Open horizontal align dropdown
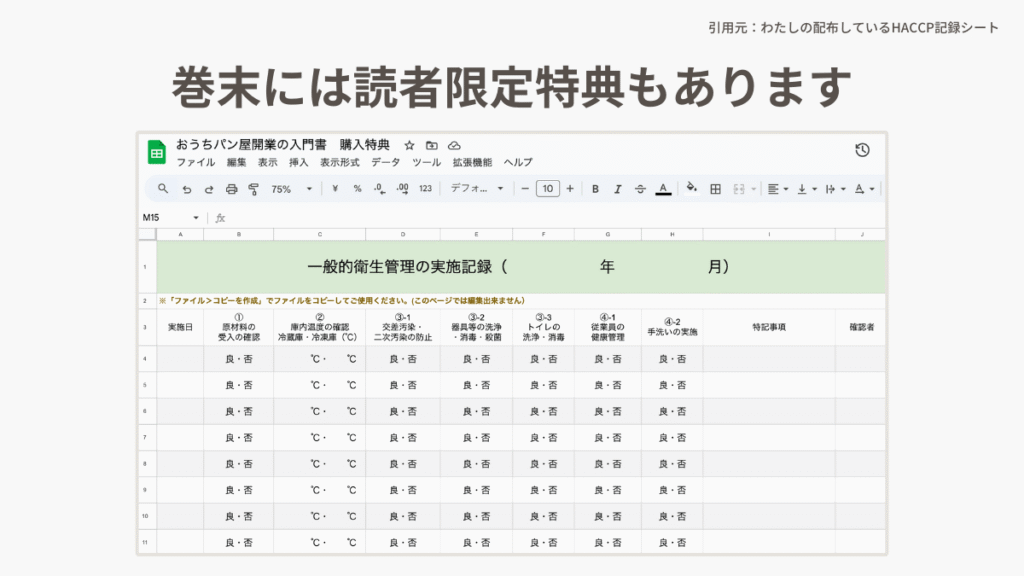This screenshot has width=1024, height=576. click(x=777, y=189)
